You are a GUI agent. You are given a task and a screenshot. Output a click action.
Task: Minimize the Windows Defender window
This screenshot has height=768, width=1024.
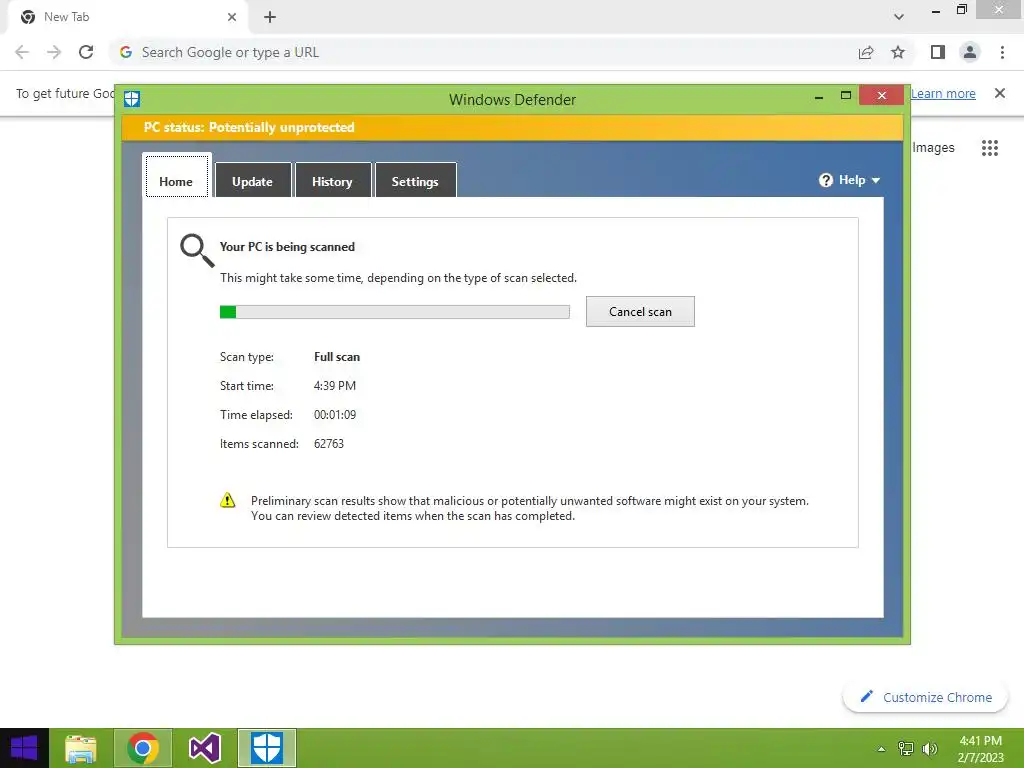click(x=819, y=96)
